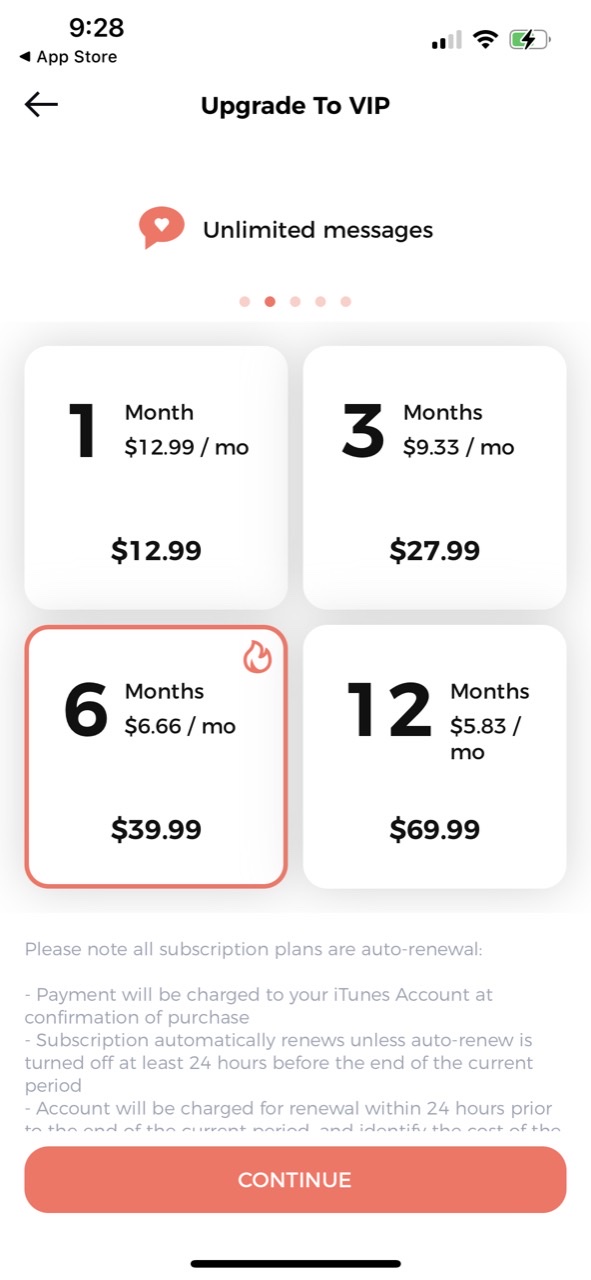Tap the back arrow icon
The width and height of the screenshot is (591, 1280).
(x=41, y=105)
